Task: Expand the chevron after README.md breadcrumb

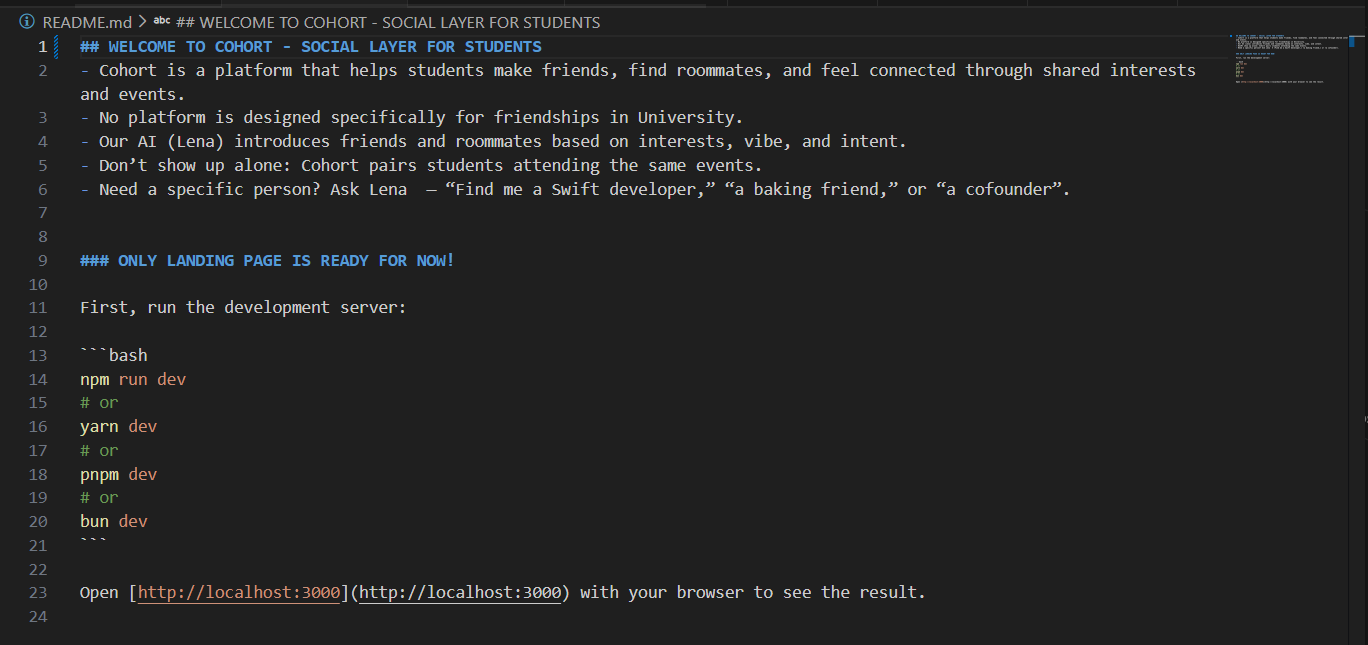Action: (141, 22)
